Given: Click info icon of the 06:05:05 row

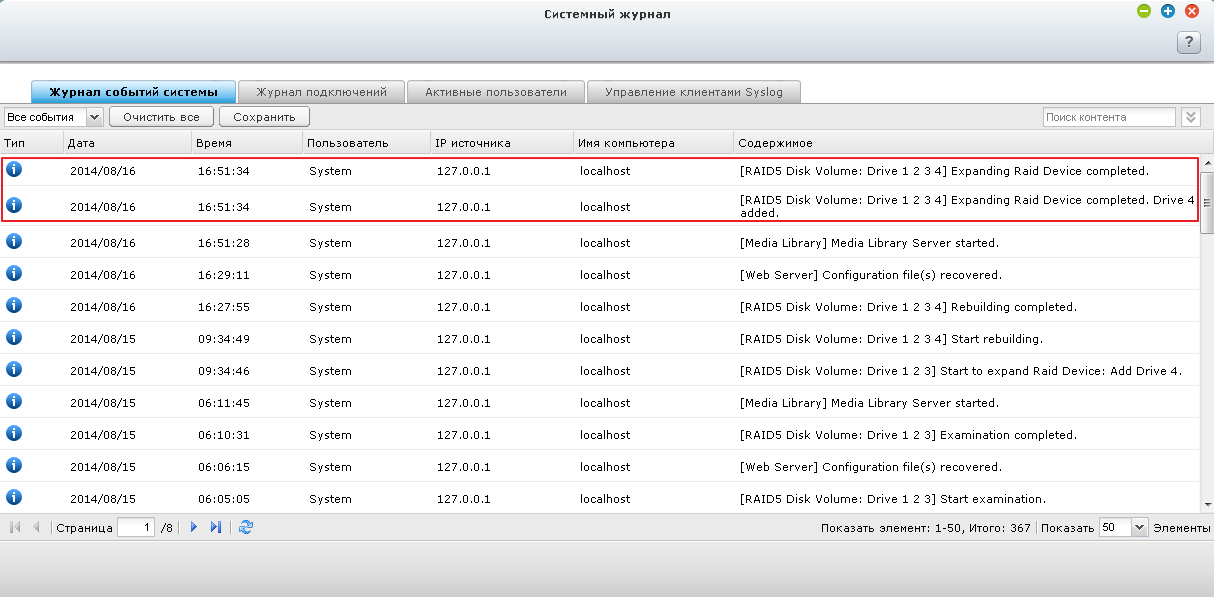Looking at the screenshot, I should (14, 497).
